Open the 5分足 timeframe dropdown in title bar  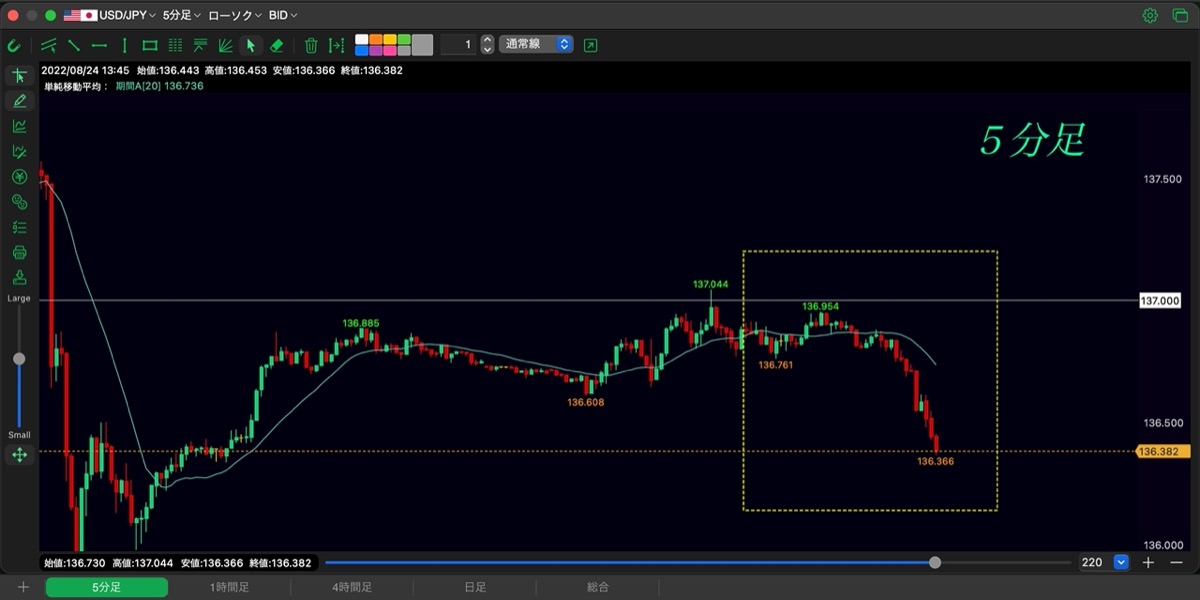pyautogui.click(x=182, y=15)
